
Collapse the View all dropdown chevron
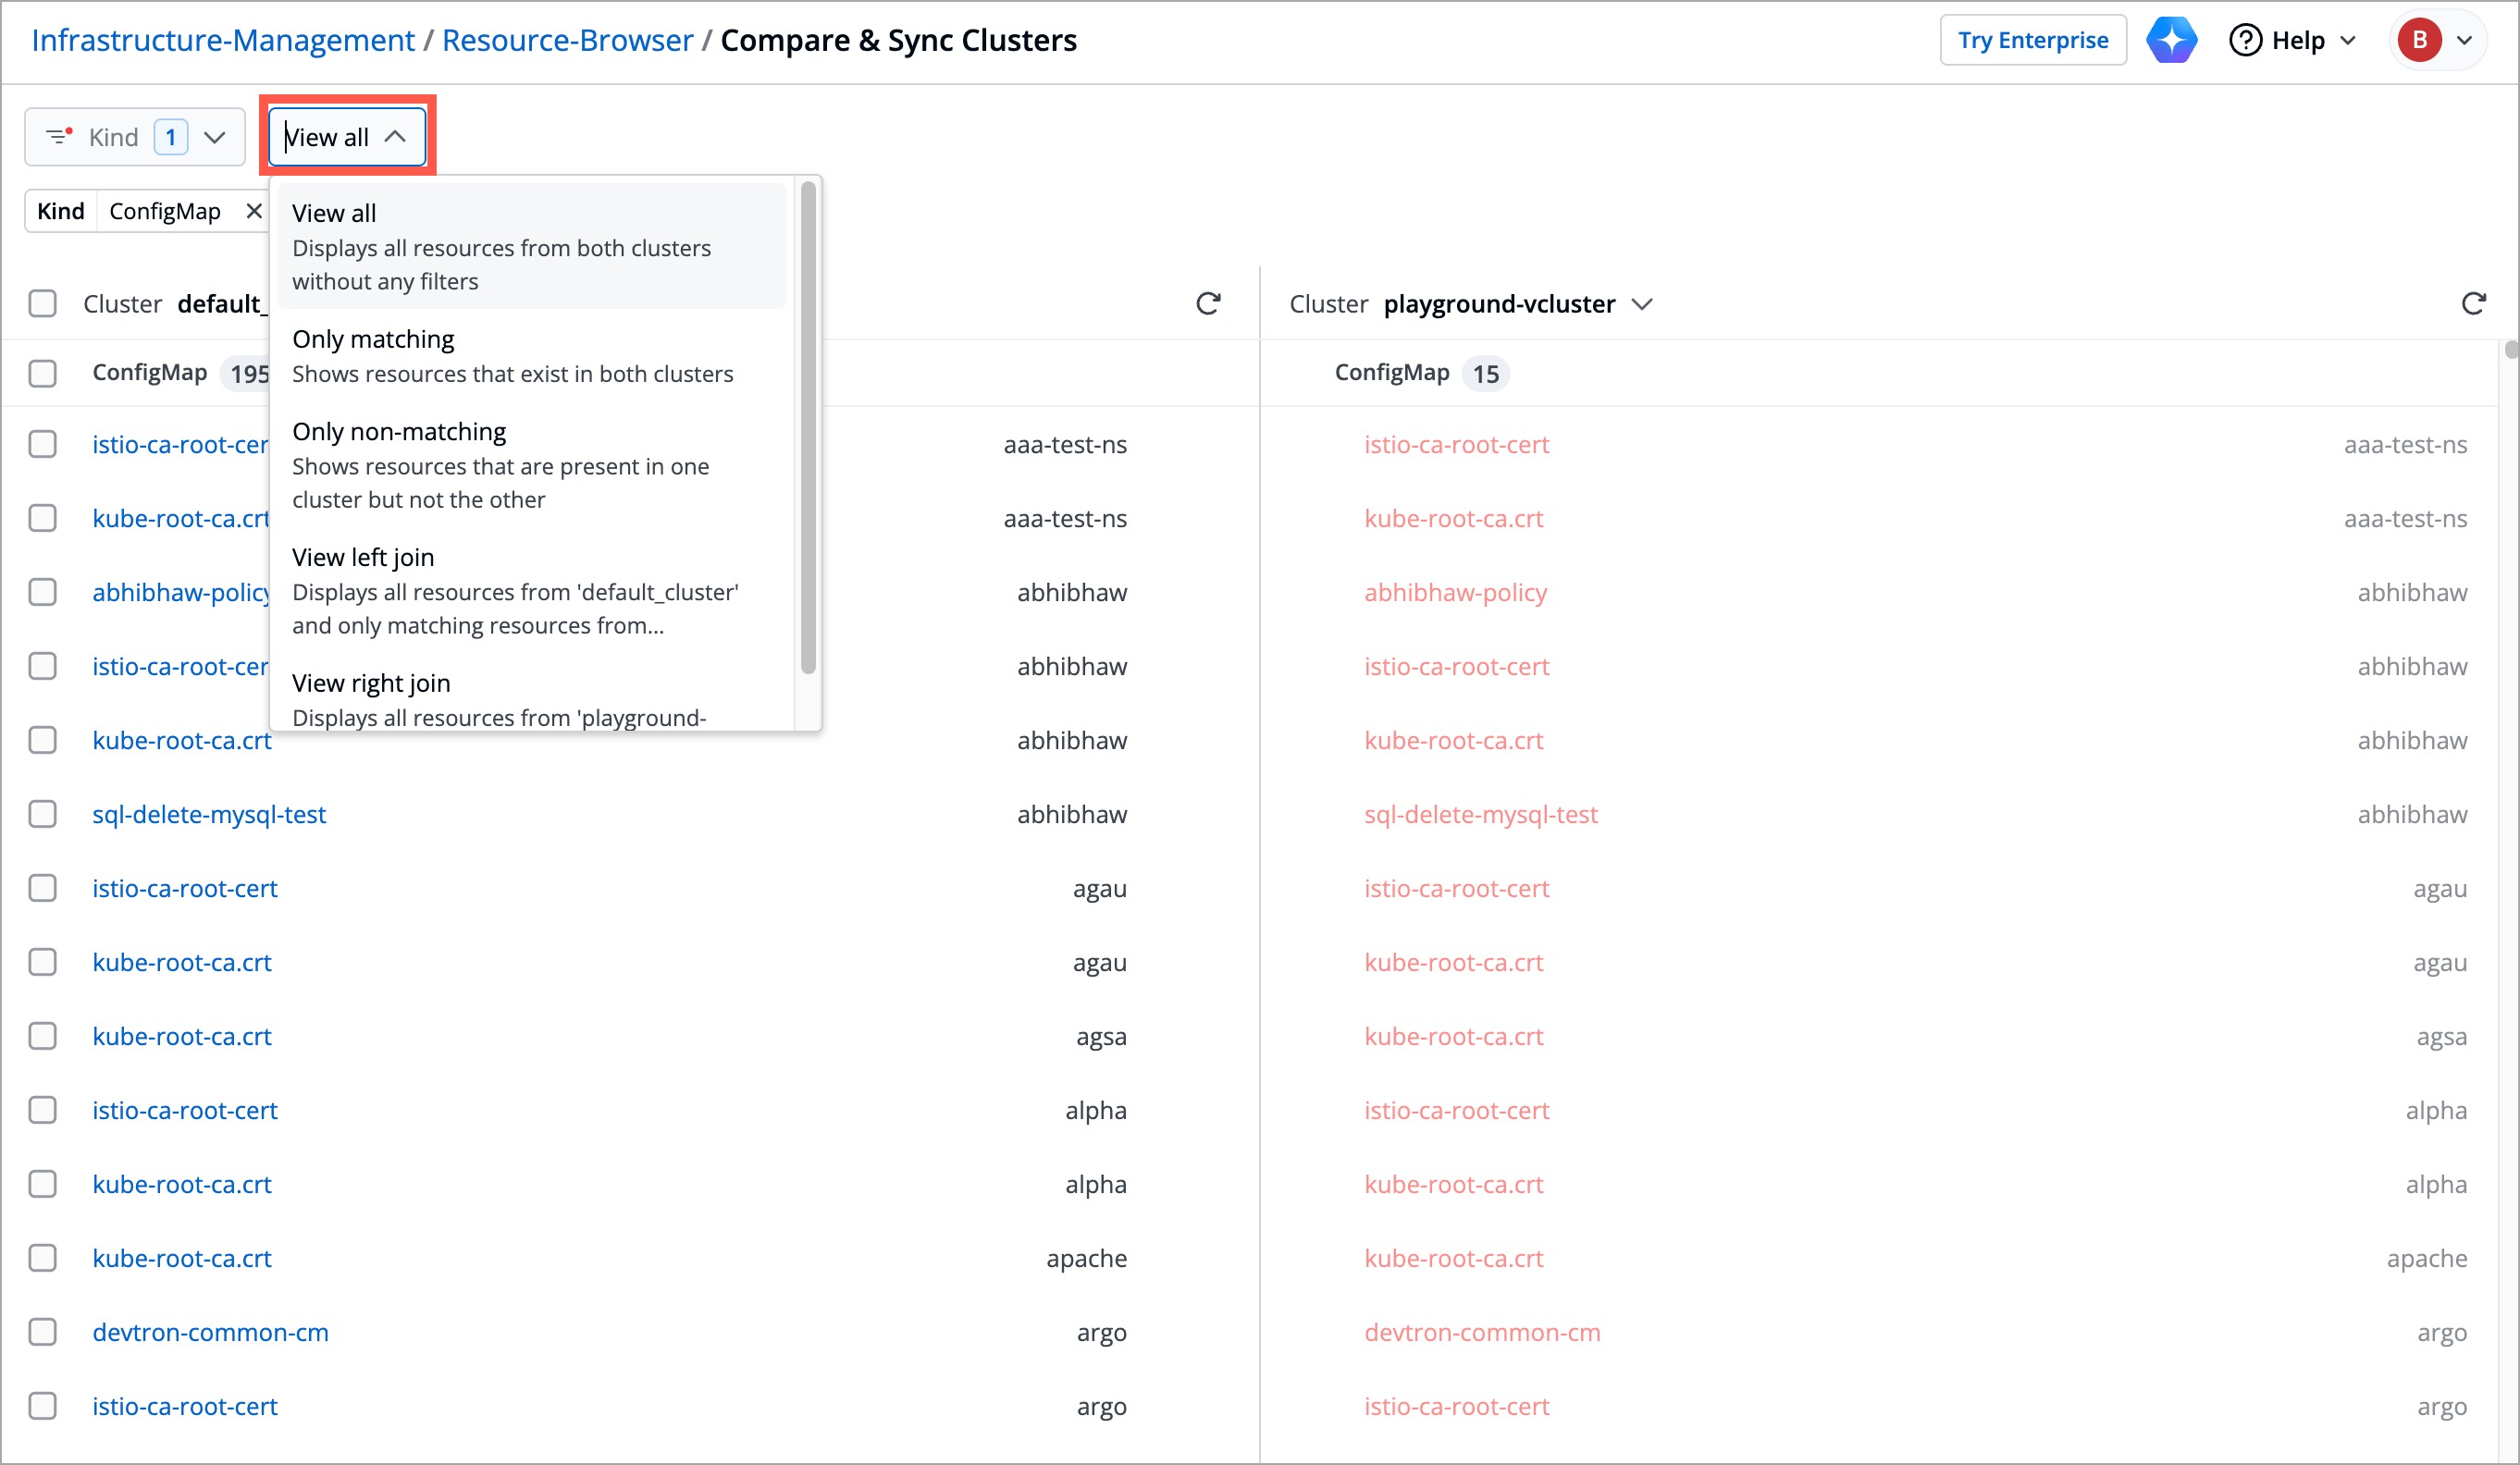pyautogui.click(x=396, y=136)
